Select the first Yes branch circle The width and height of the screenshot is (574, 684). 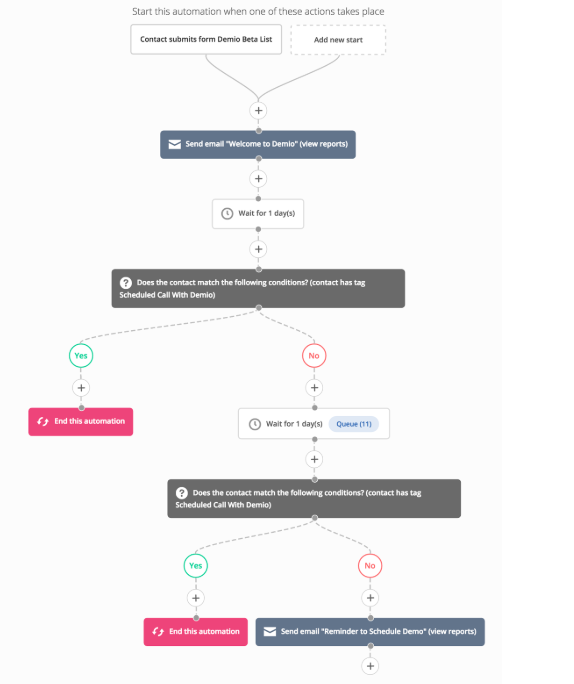tap(81, 356)
